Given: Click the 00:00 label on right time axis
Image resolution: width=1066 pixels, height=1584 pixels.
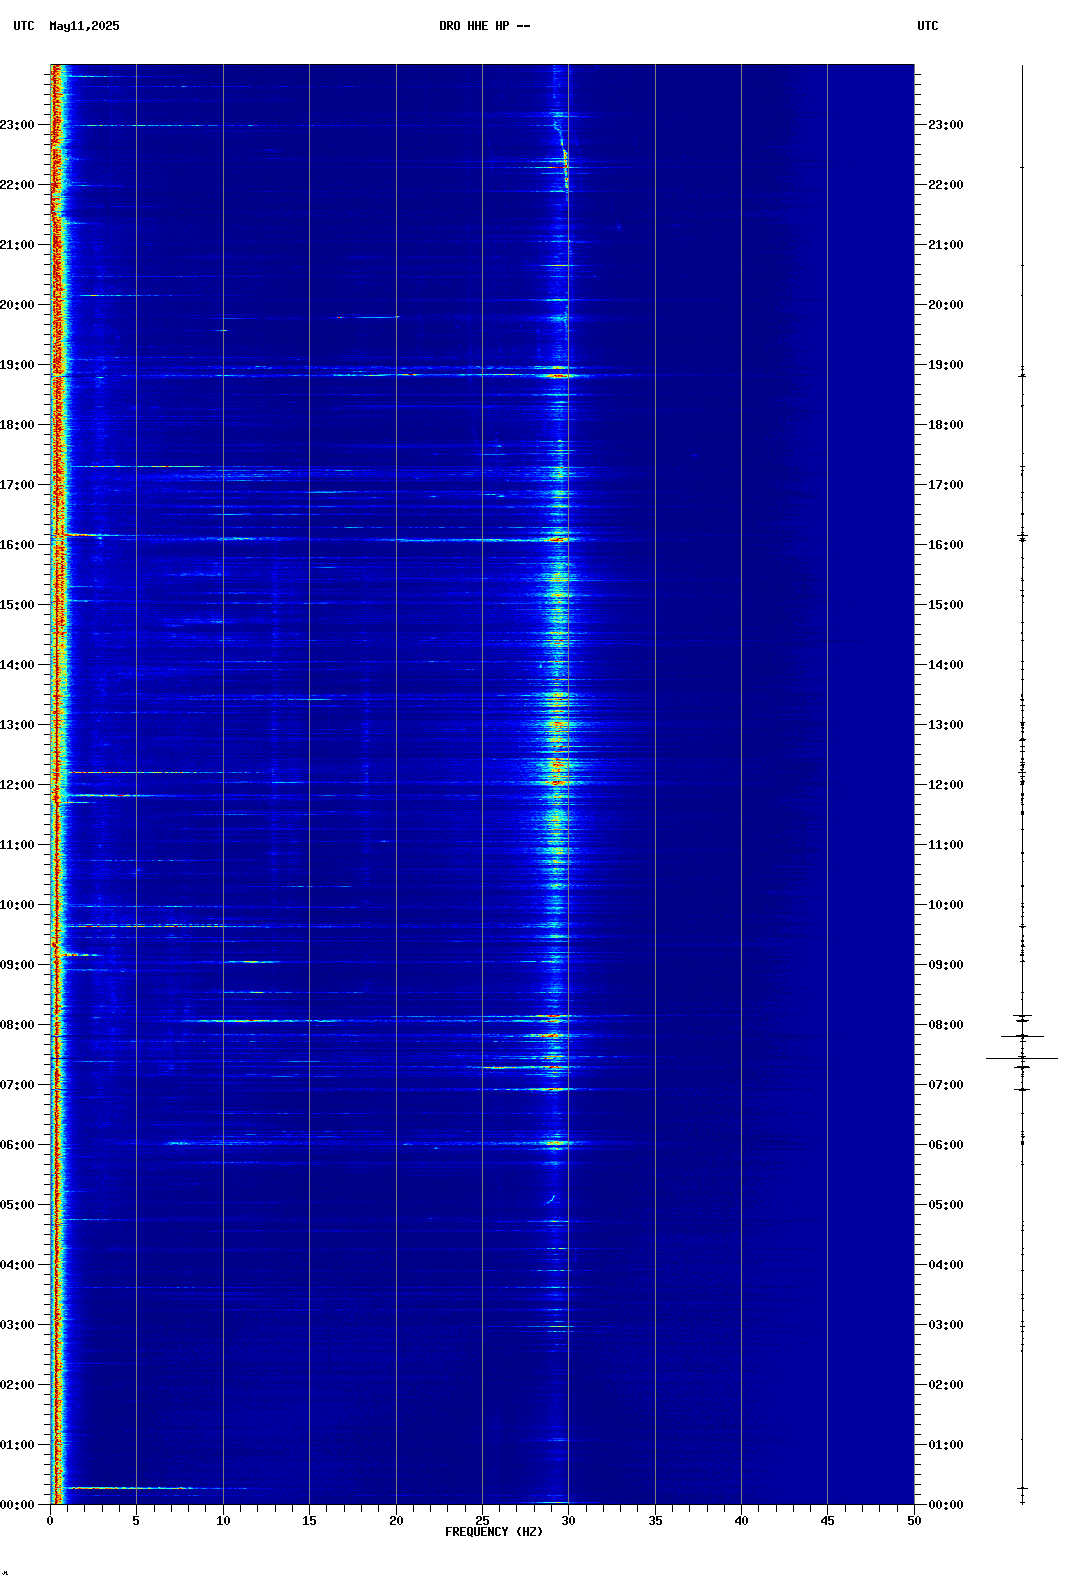Looking at the screenshot, I should pyautogui.click(x=946, y=1505).
